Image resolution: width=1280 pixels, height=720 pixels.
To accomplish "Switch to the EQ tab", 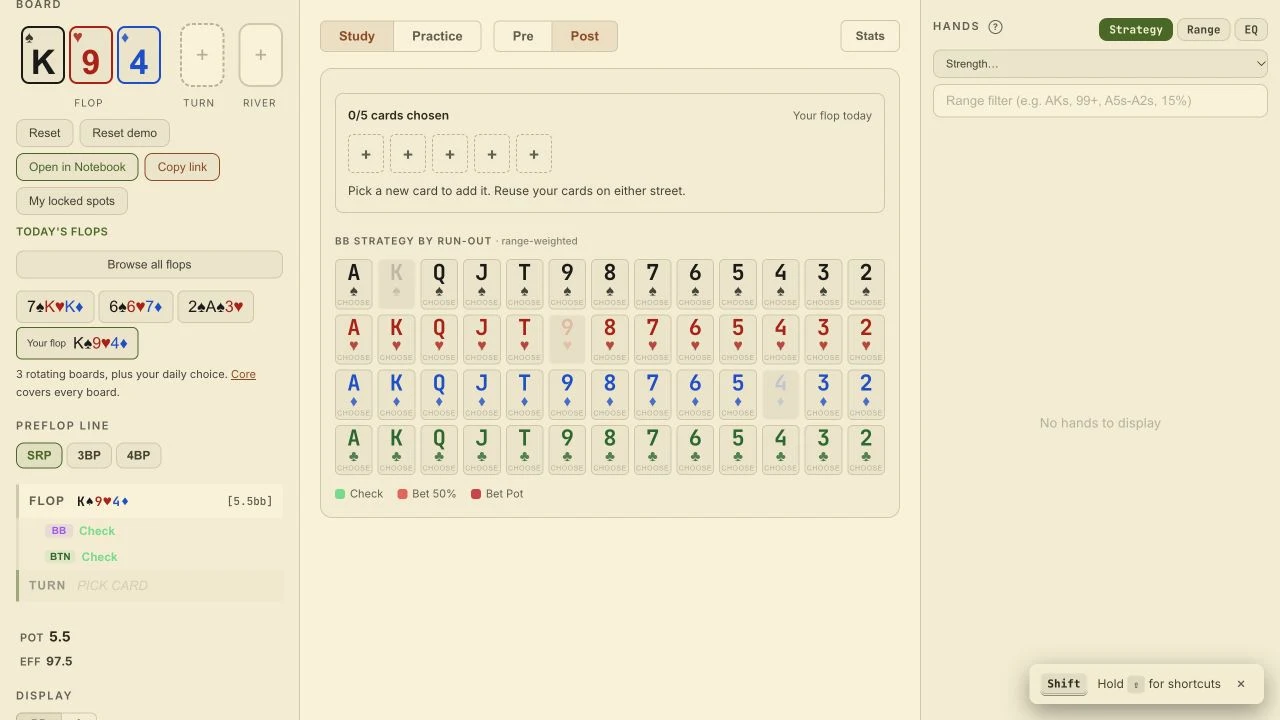I will (1251, 29).
